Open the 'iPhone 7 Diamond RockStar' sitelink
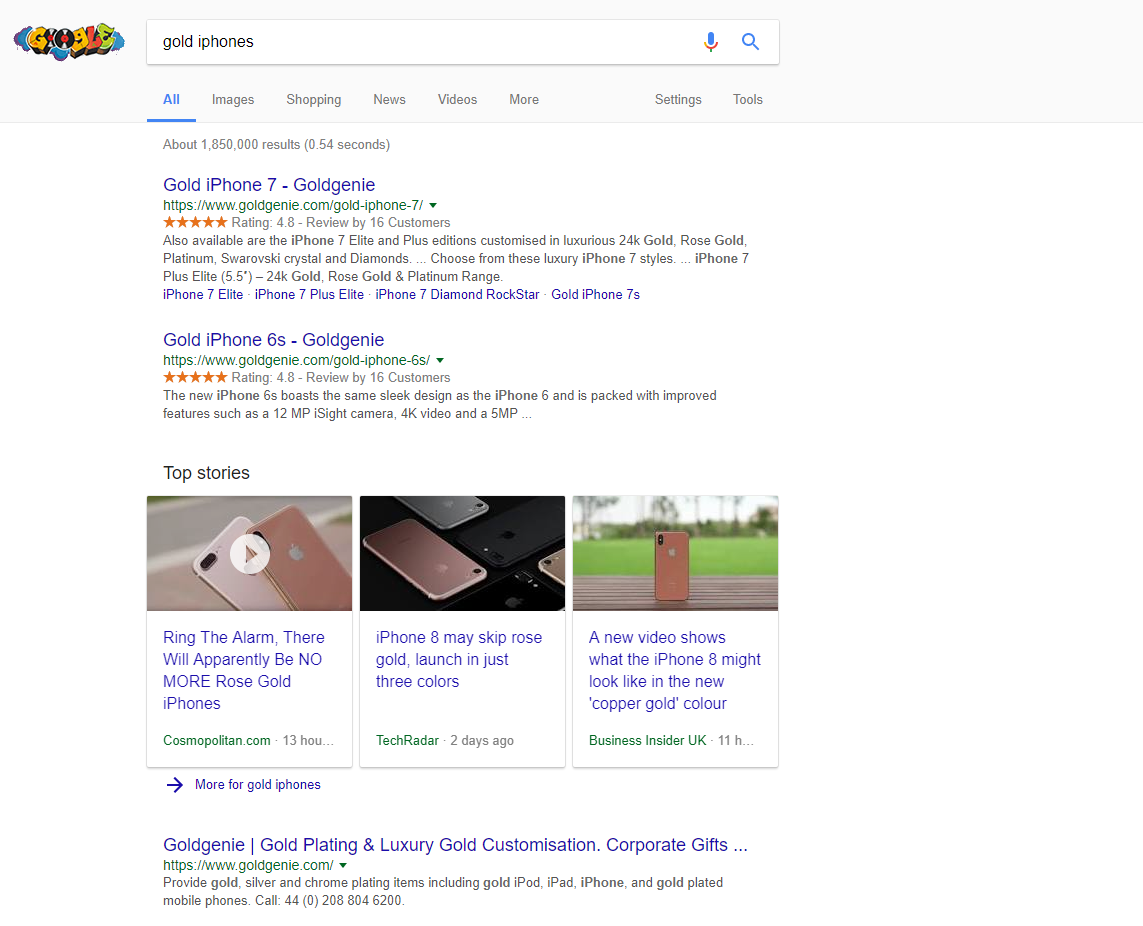The height and width of the screenshot is (926, 1143). (x=457, y=295)
